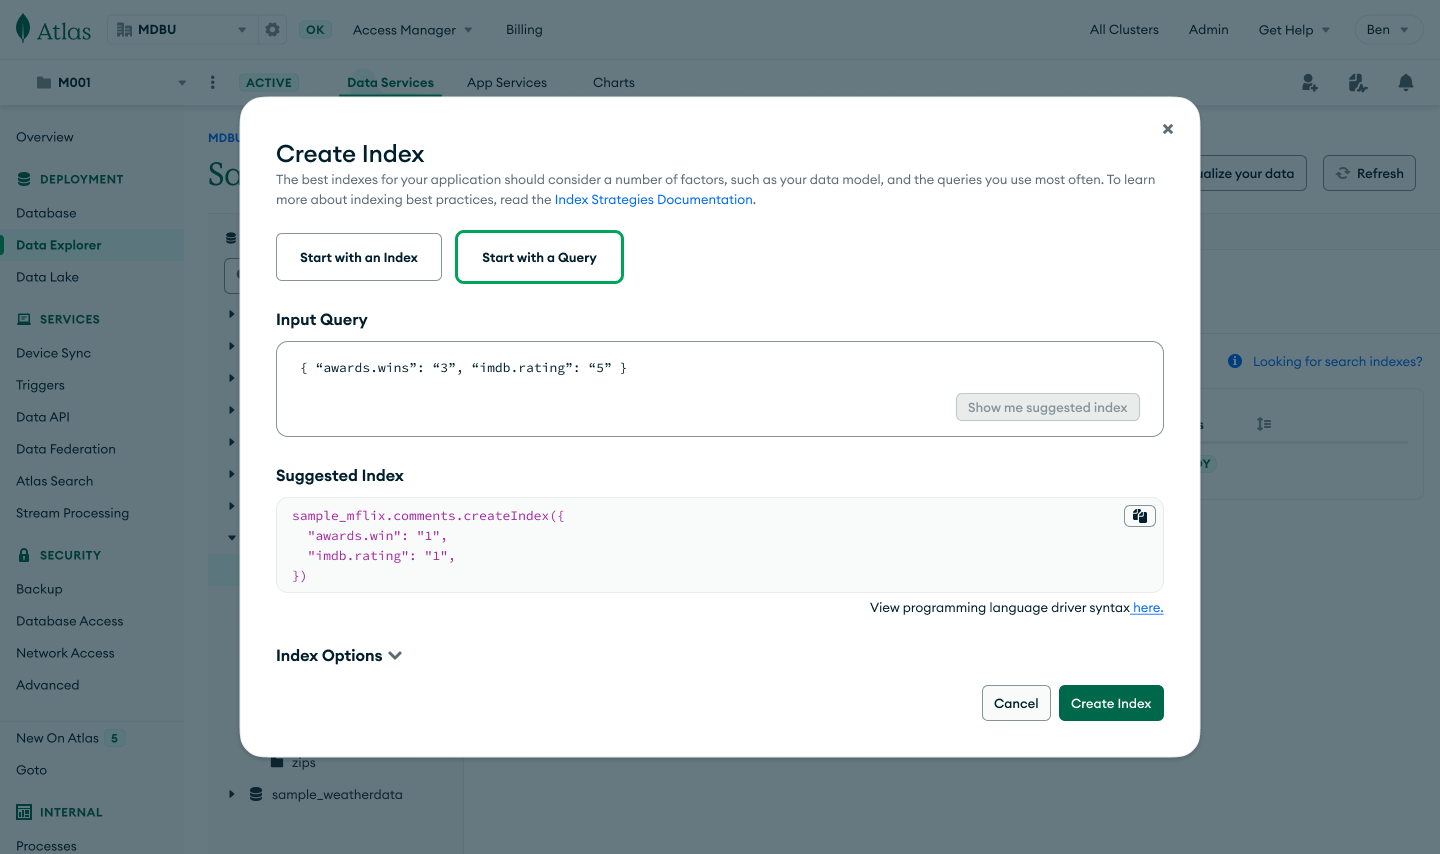Open the project activity feed icon
The height and width of the screenshot is (854, 1440).
(x=1358, y=83)
